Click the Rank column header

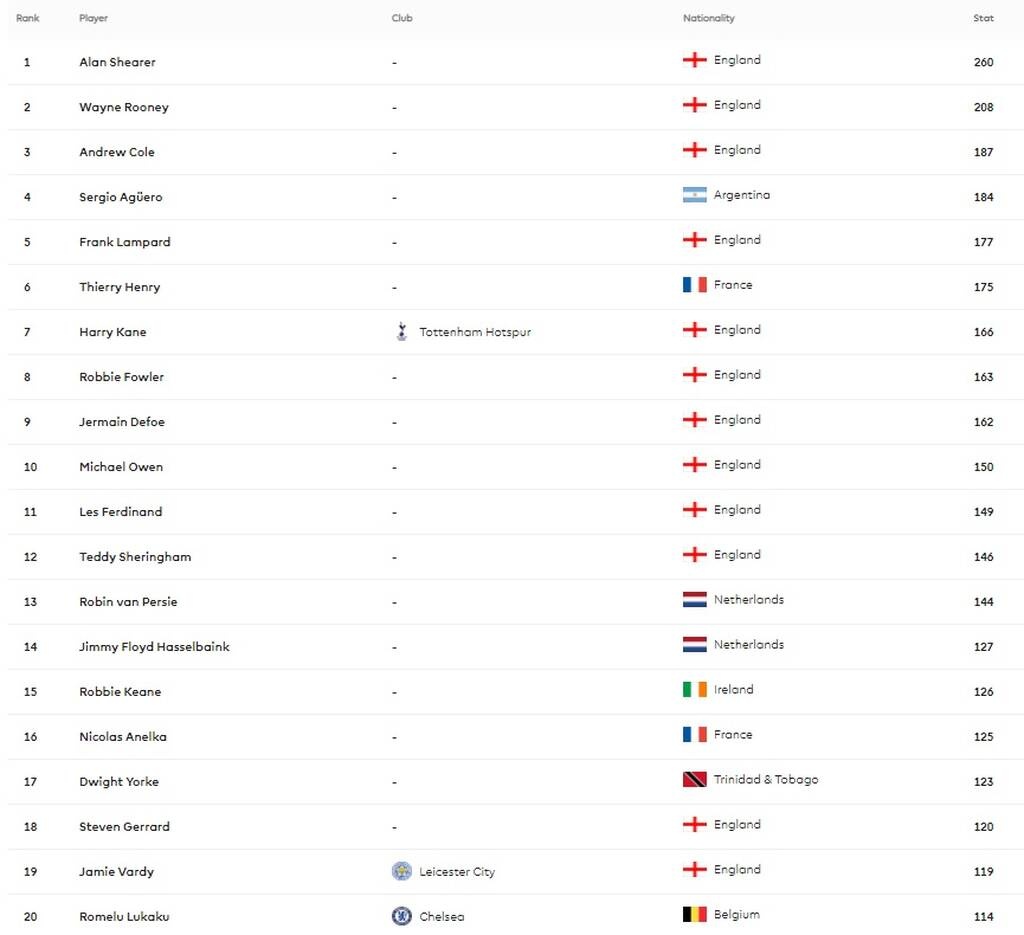pyautogui.click(x=28, y=18)
